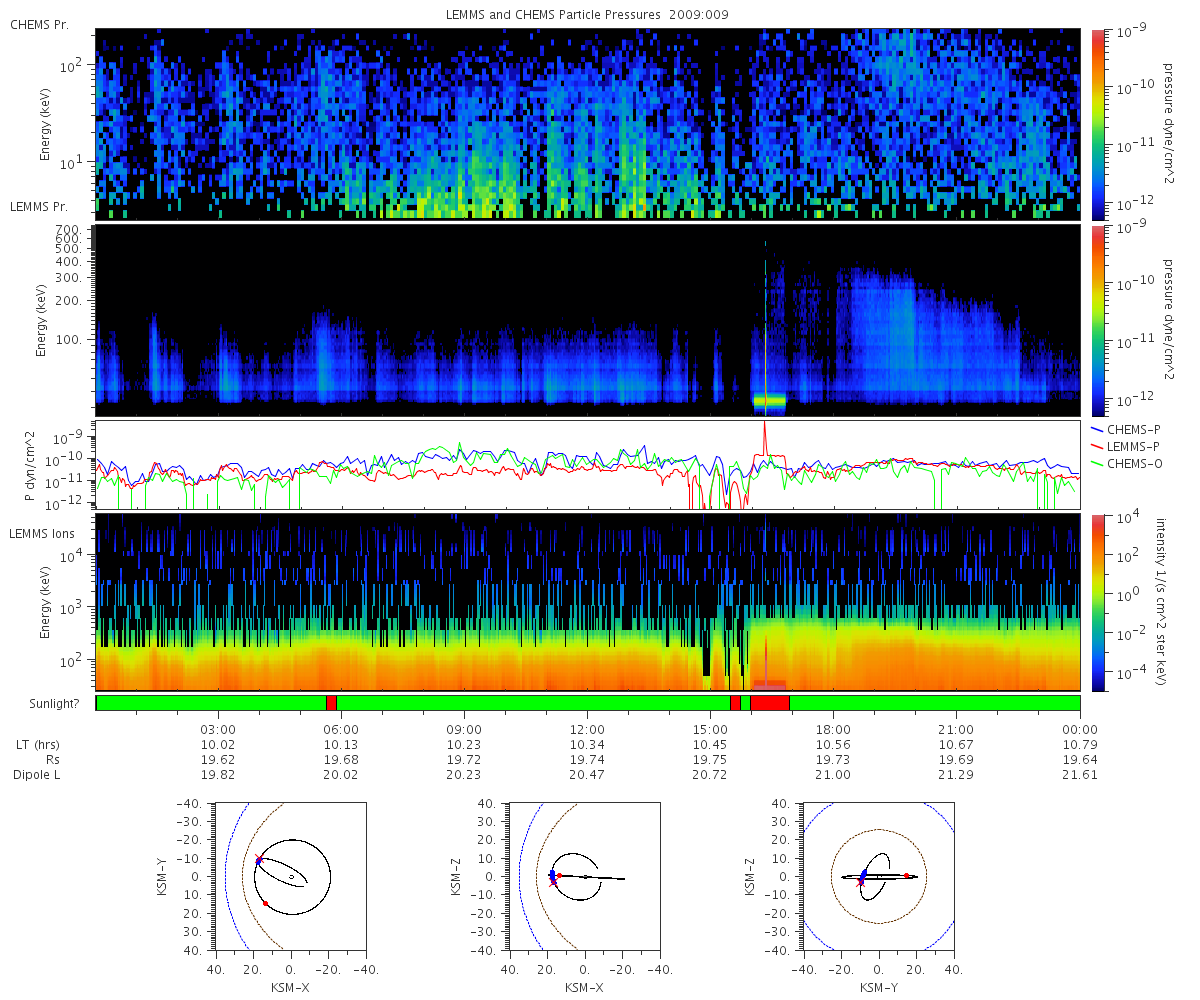
Task: Click the first short red segment in Sunlight bar
Action: pyautogui.click(x=331, y=703)
